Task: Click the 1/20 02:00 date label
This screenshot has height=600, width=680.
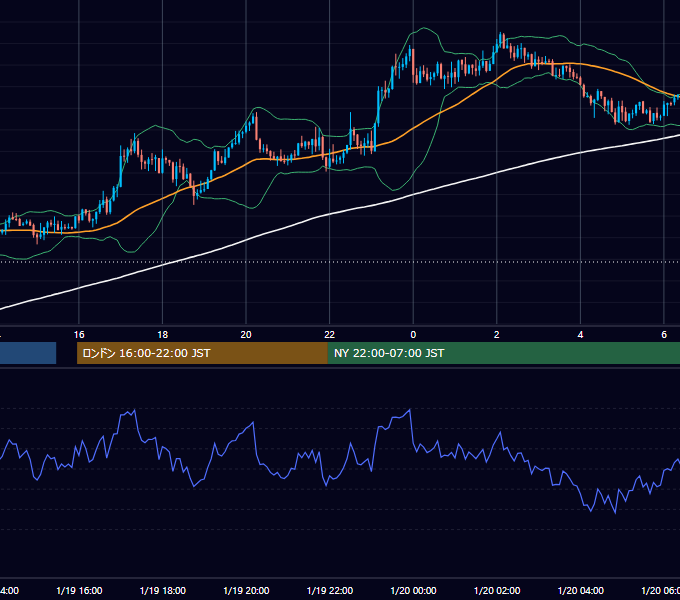Action: click(497, 591)
